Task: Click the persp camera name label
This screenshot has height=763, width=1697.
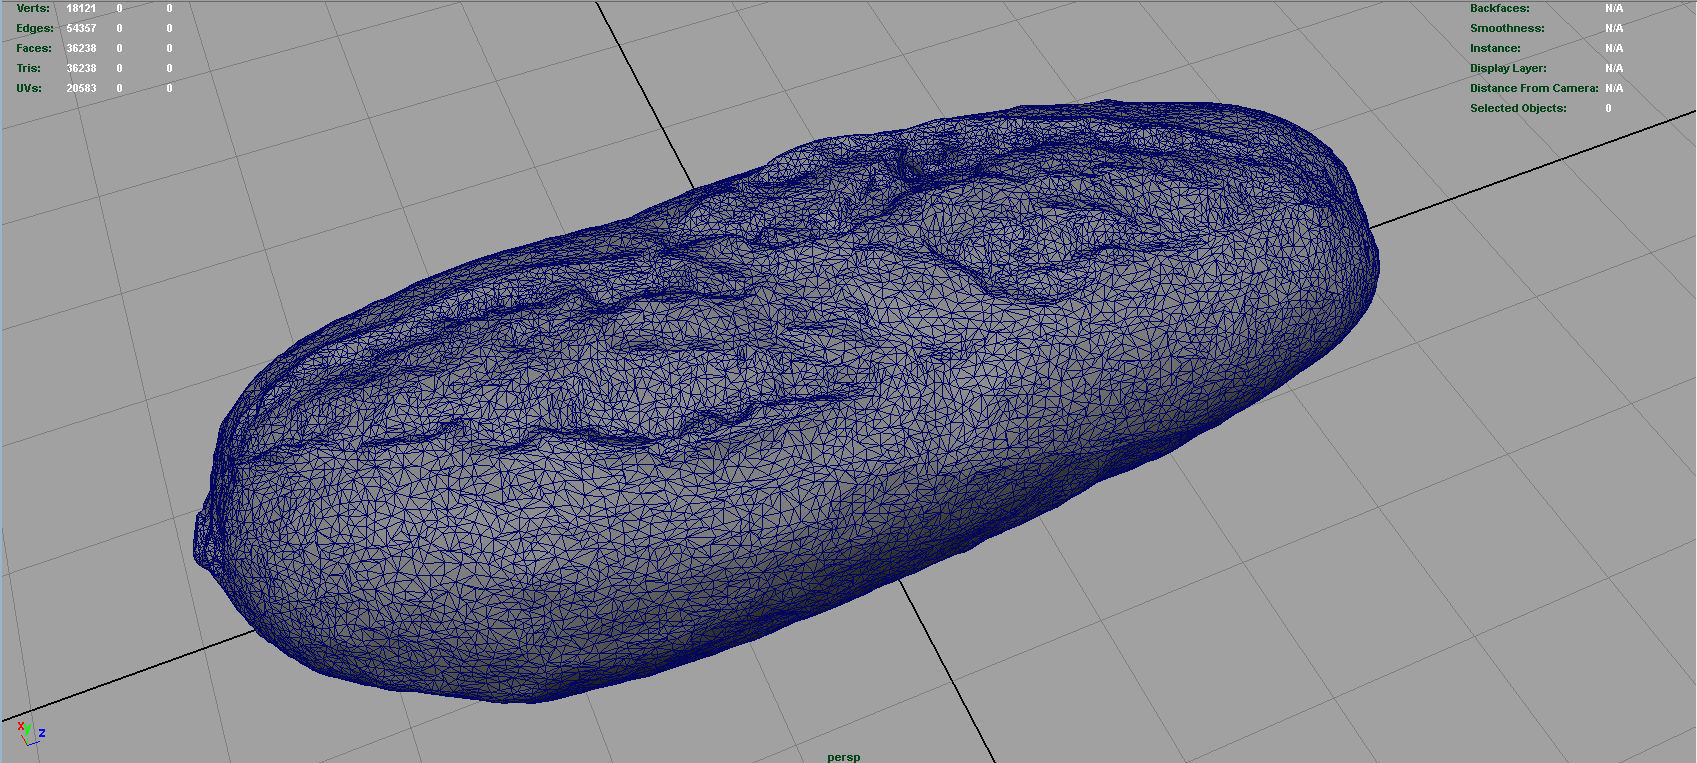Action: [844, 757]
